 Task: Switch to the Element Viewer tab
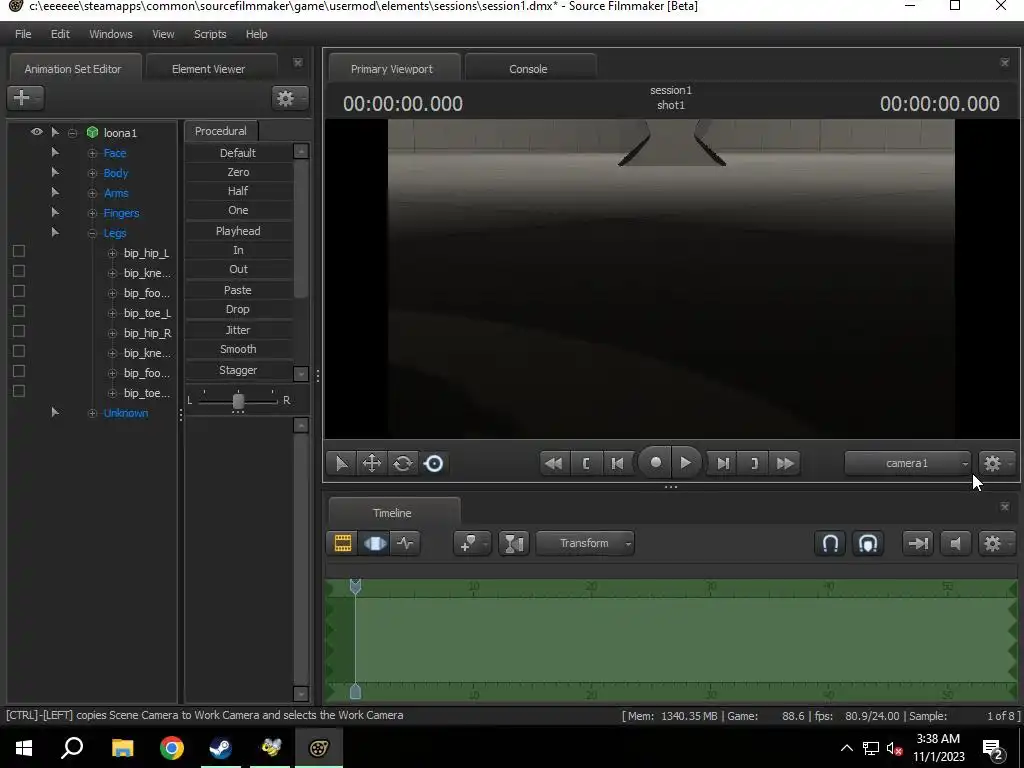[x=208, y=69]
